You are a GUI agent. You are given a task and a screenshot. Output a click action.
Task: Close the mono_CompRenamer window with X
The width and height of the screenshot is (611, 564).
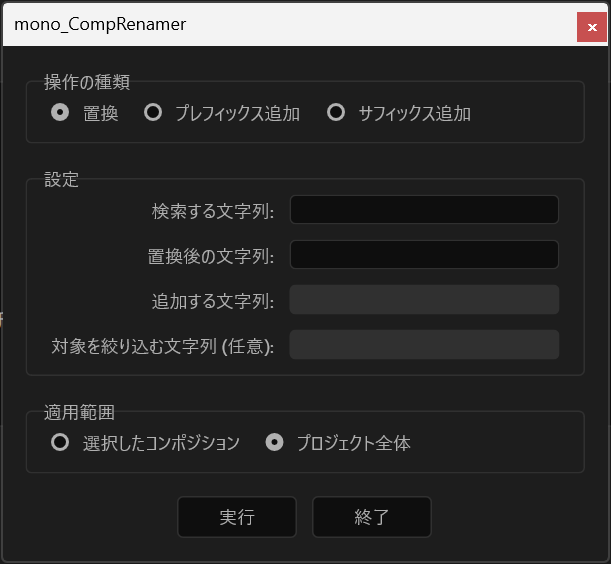(590, 27)
